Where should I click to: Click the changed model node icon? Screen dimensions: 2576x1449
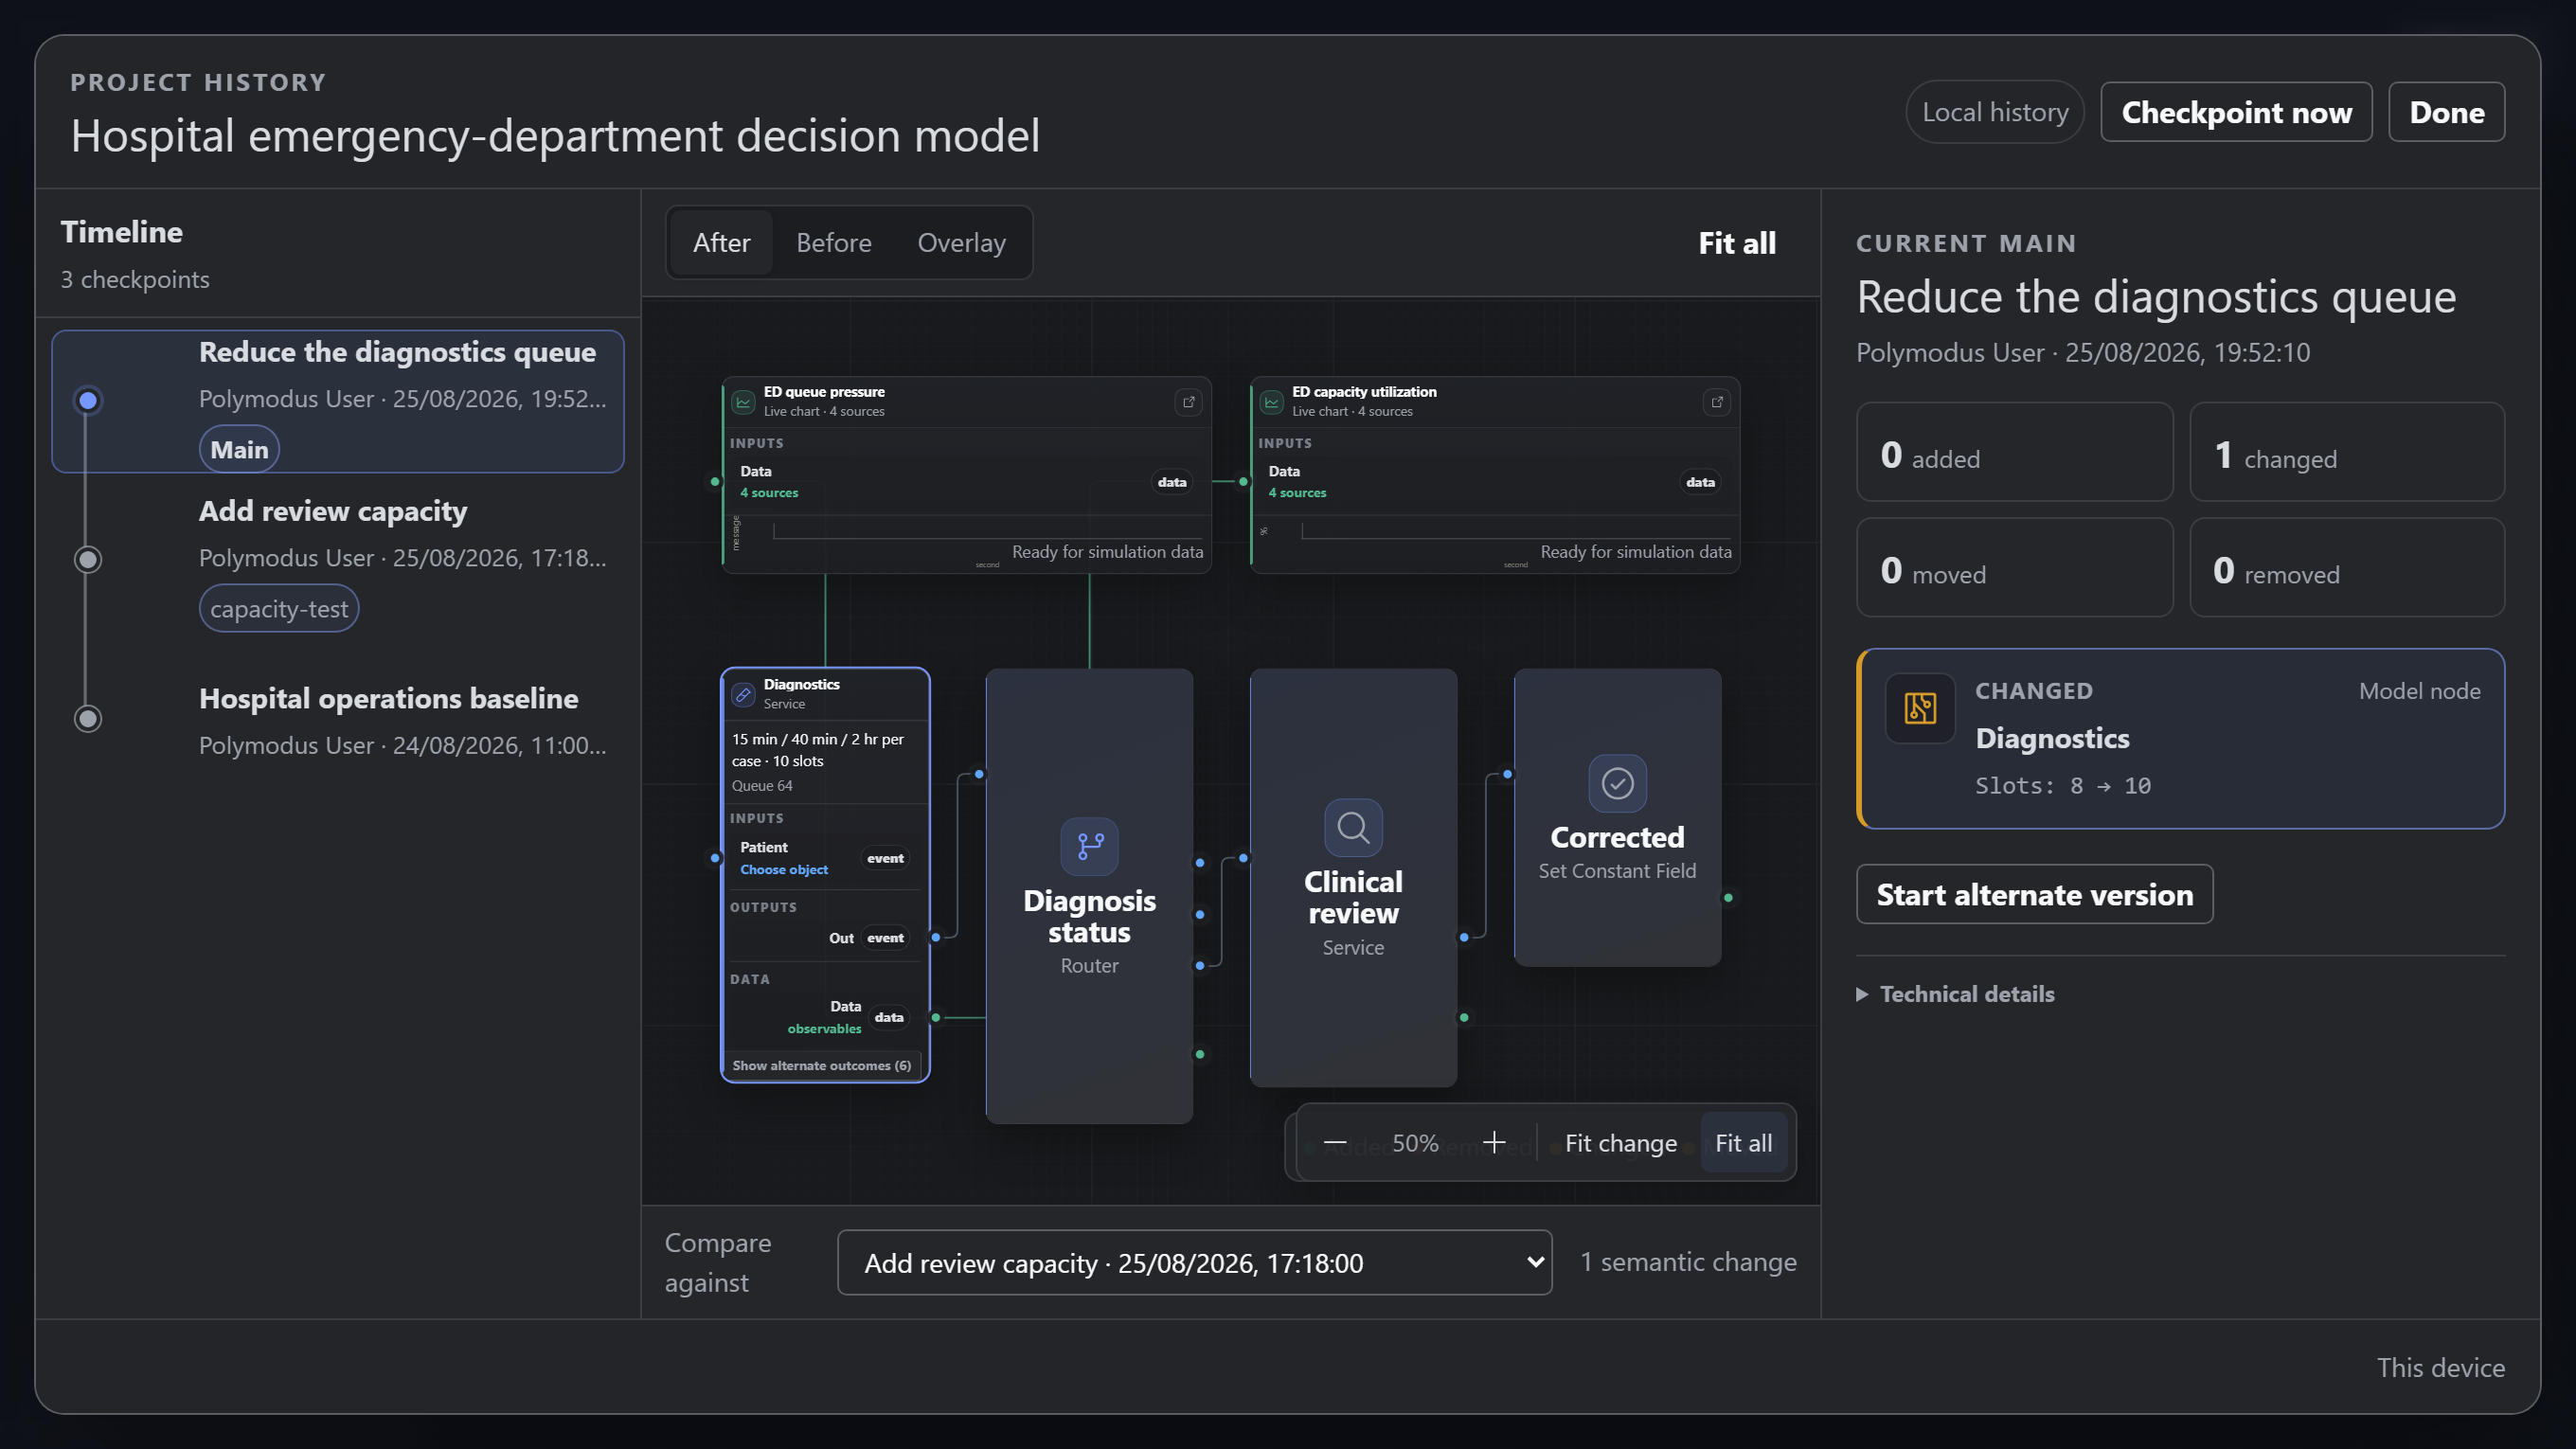tap(1920, 708)
